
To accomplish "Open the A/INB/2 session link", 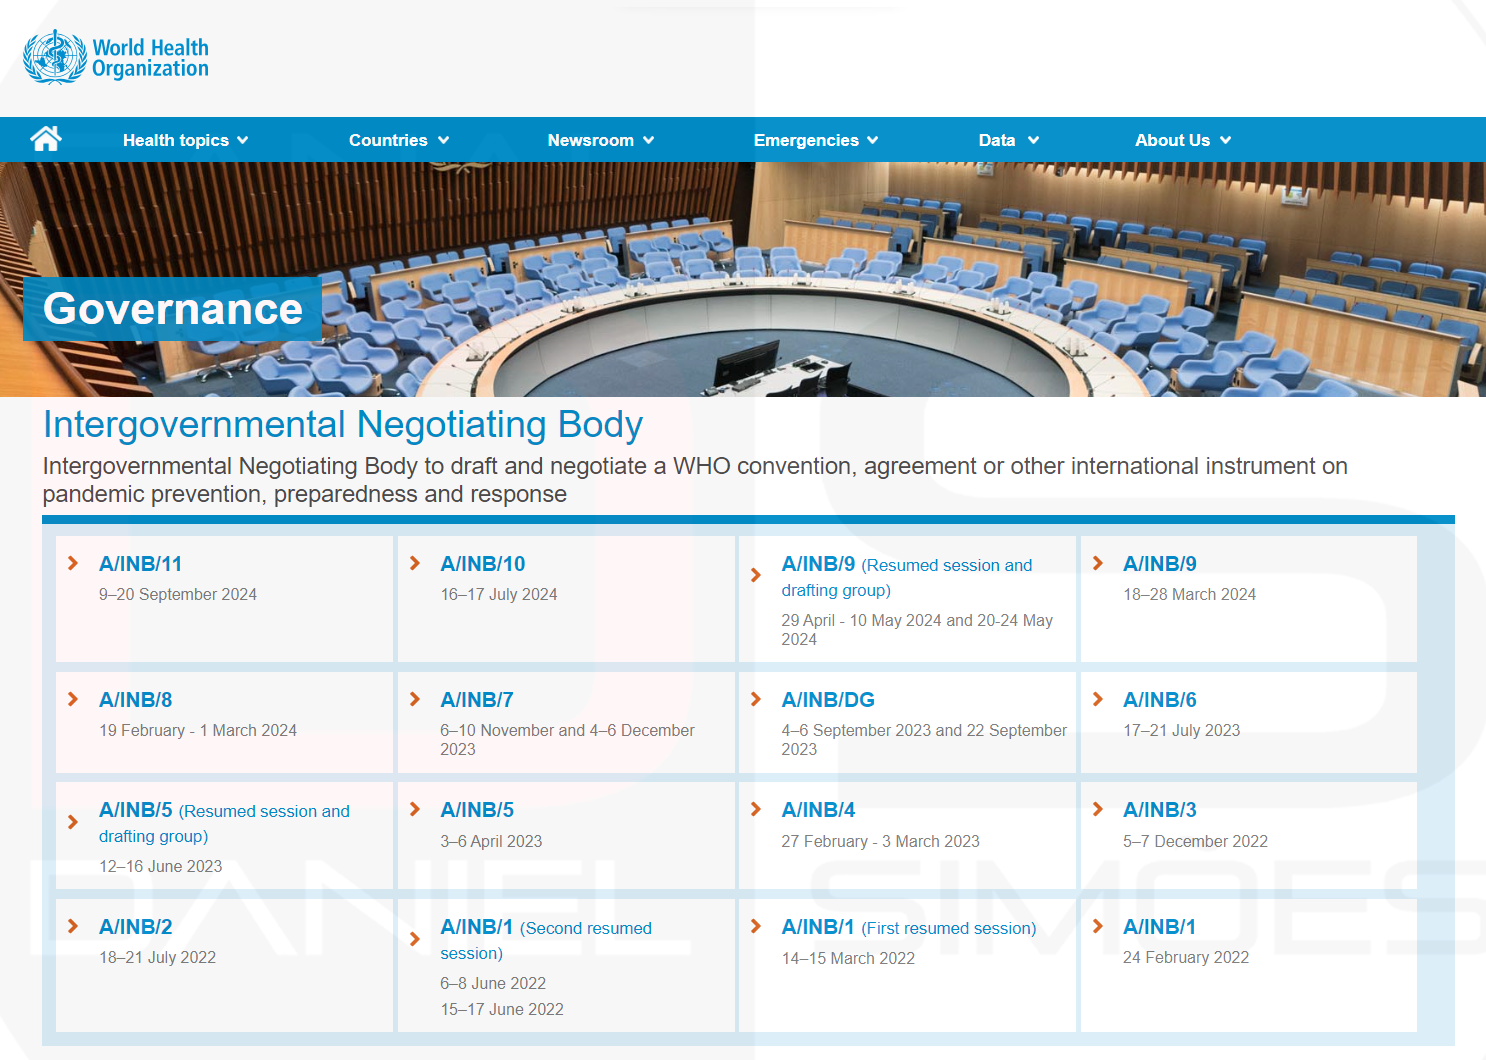I will point(136,927).
